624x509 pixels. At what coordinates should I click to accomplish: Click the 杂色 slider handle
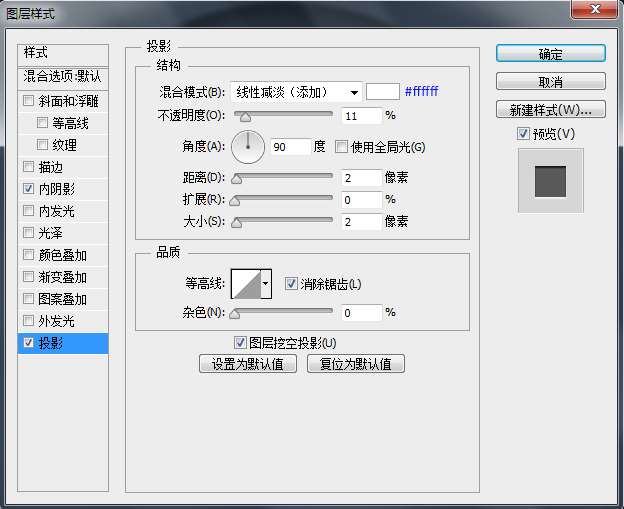[x=235, y=314]
